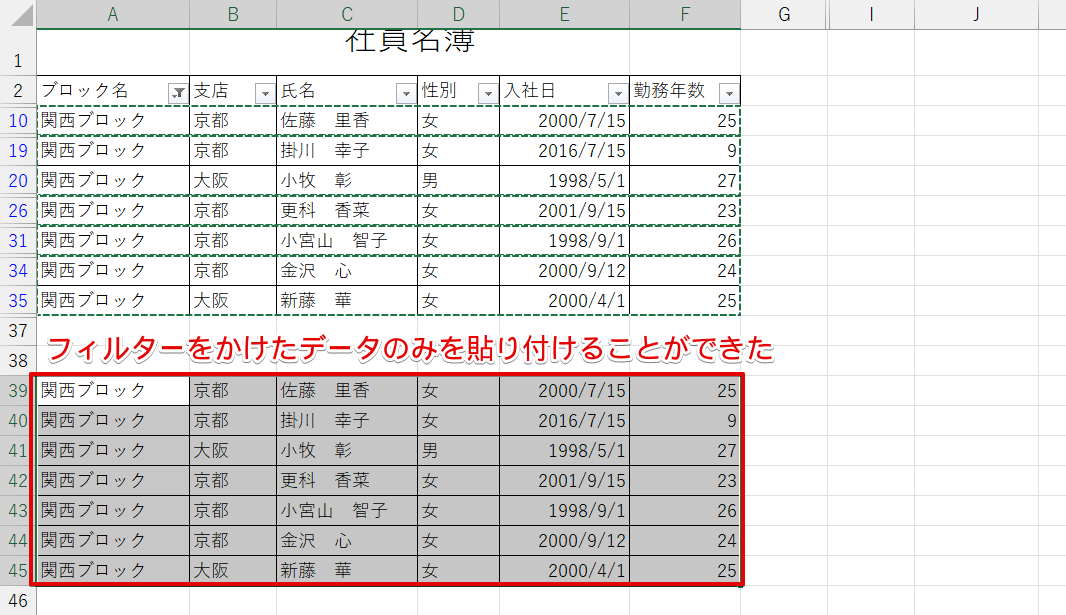Select column A header

pyautogui.click(x=113, y=14)
